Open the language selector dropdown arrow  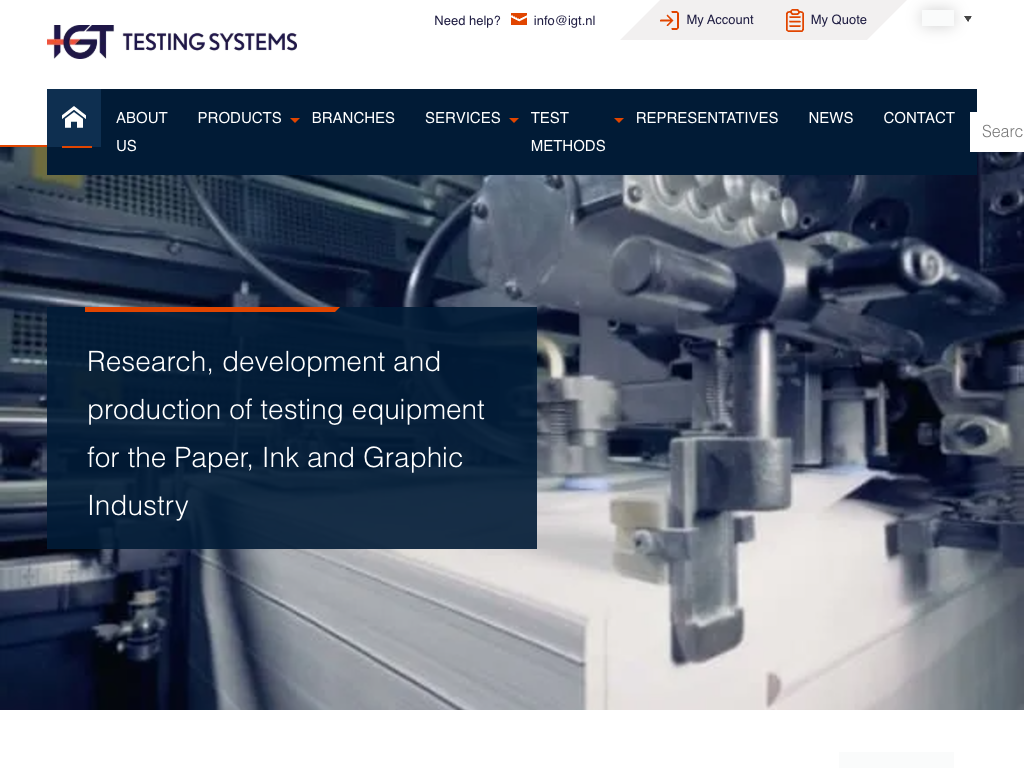coord(967,19)
